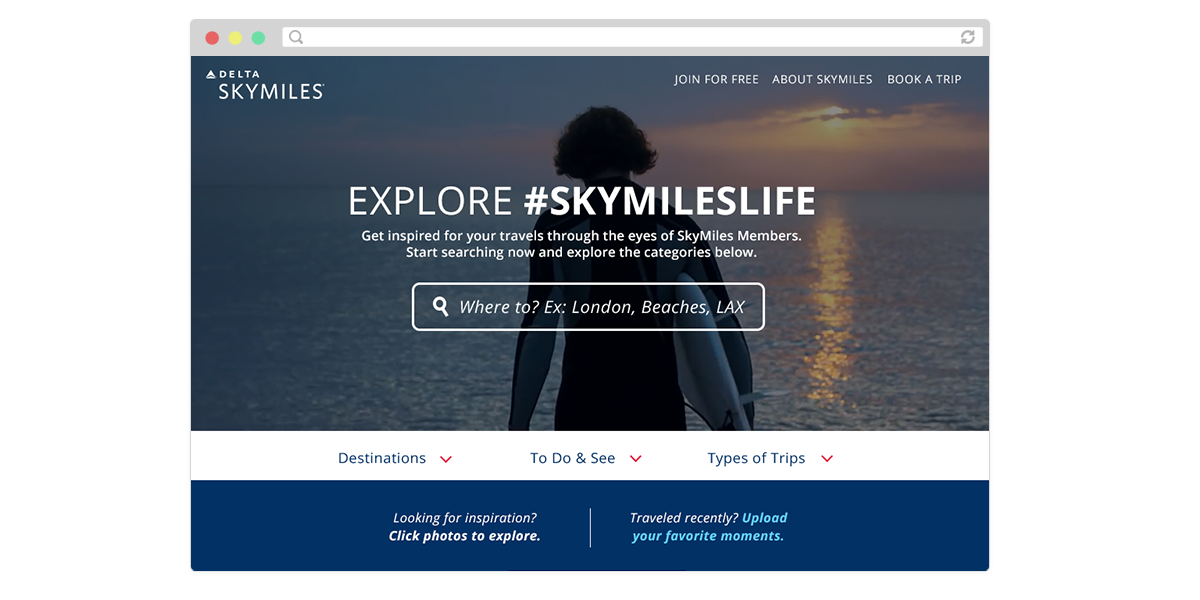Click the #SKYMILESLIFE headline text

669,201
